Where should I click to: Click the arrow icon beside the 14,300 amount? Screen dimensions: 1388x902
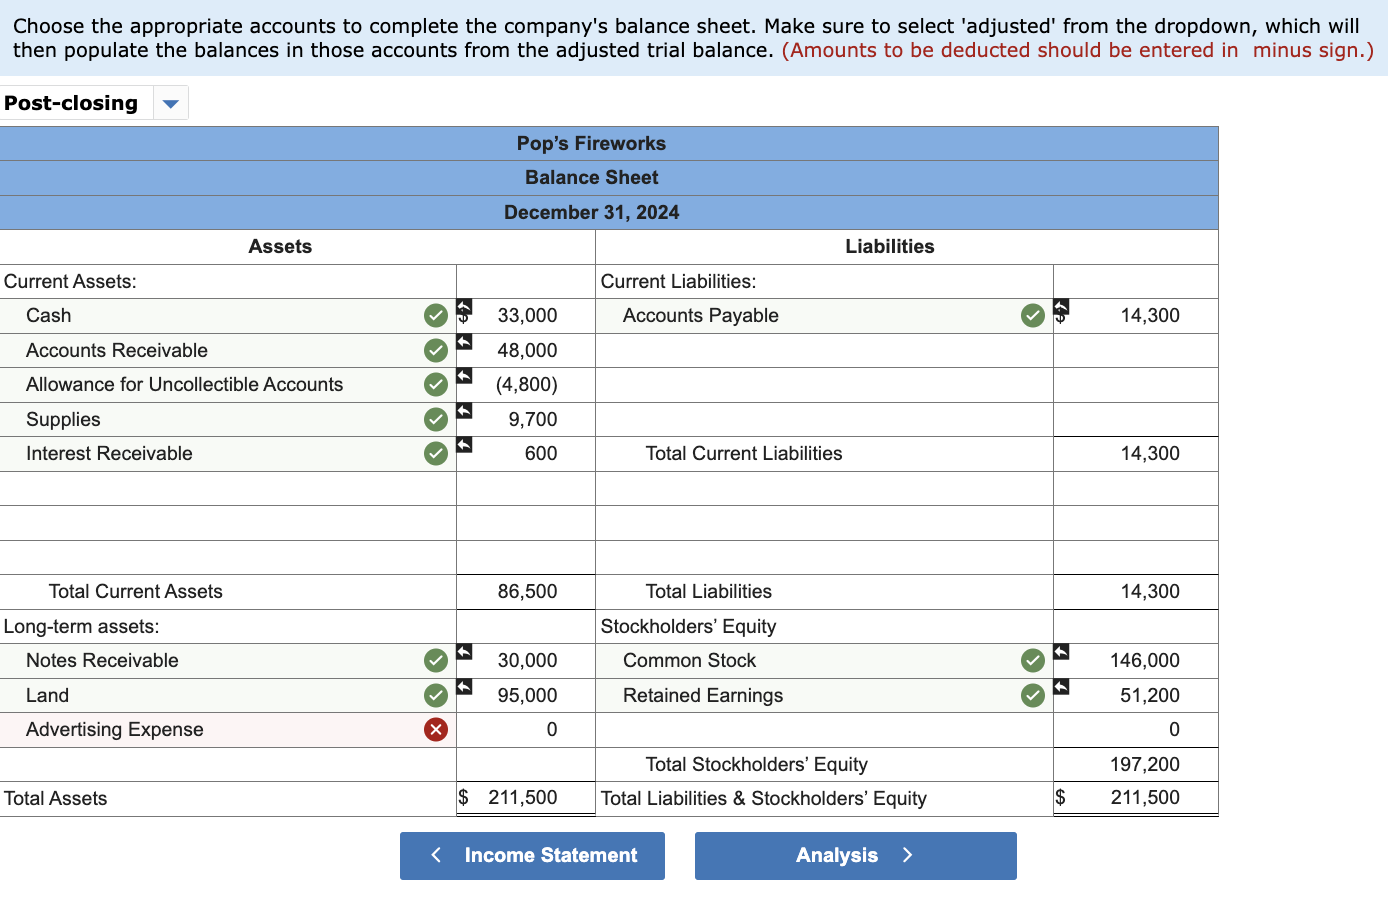[x=1061, y=310]
